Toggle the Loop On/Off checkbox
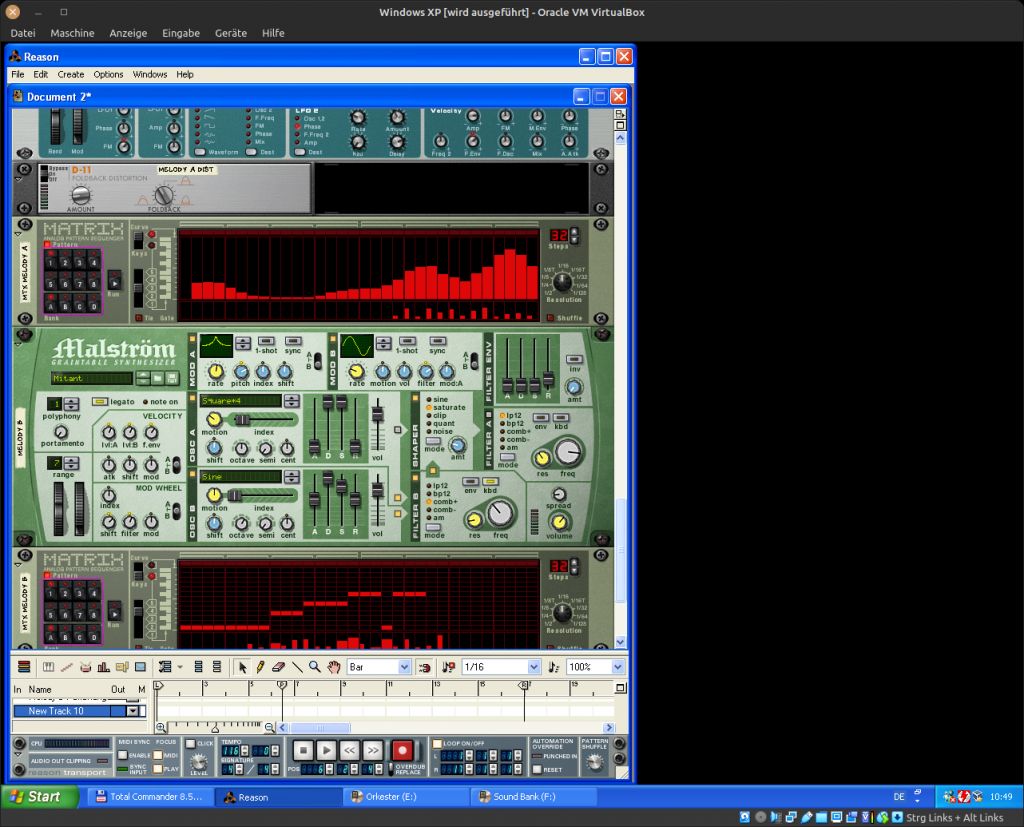The width and height of the screenshot is (1024, 827). tap(437, 743)
